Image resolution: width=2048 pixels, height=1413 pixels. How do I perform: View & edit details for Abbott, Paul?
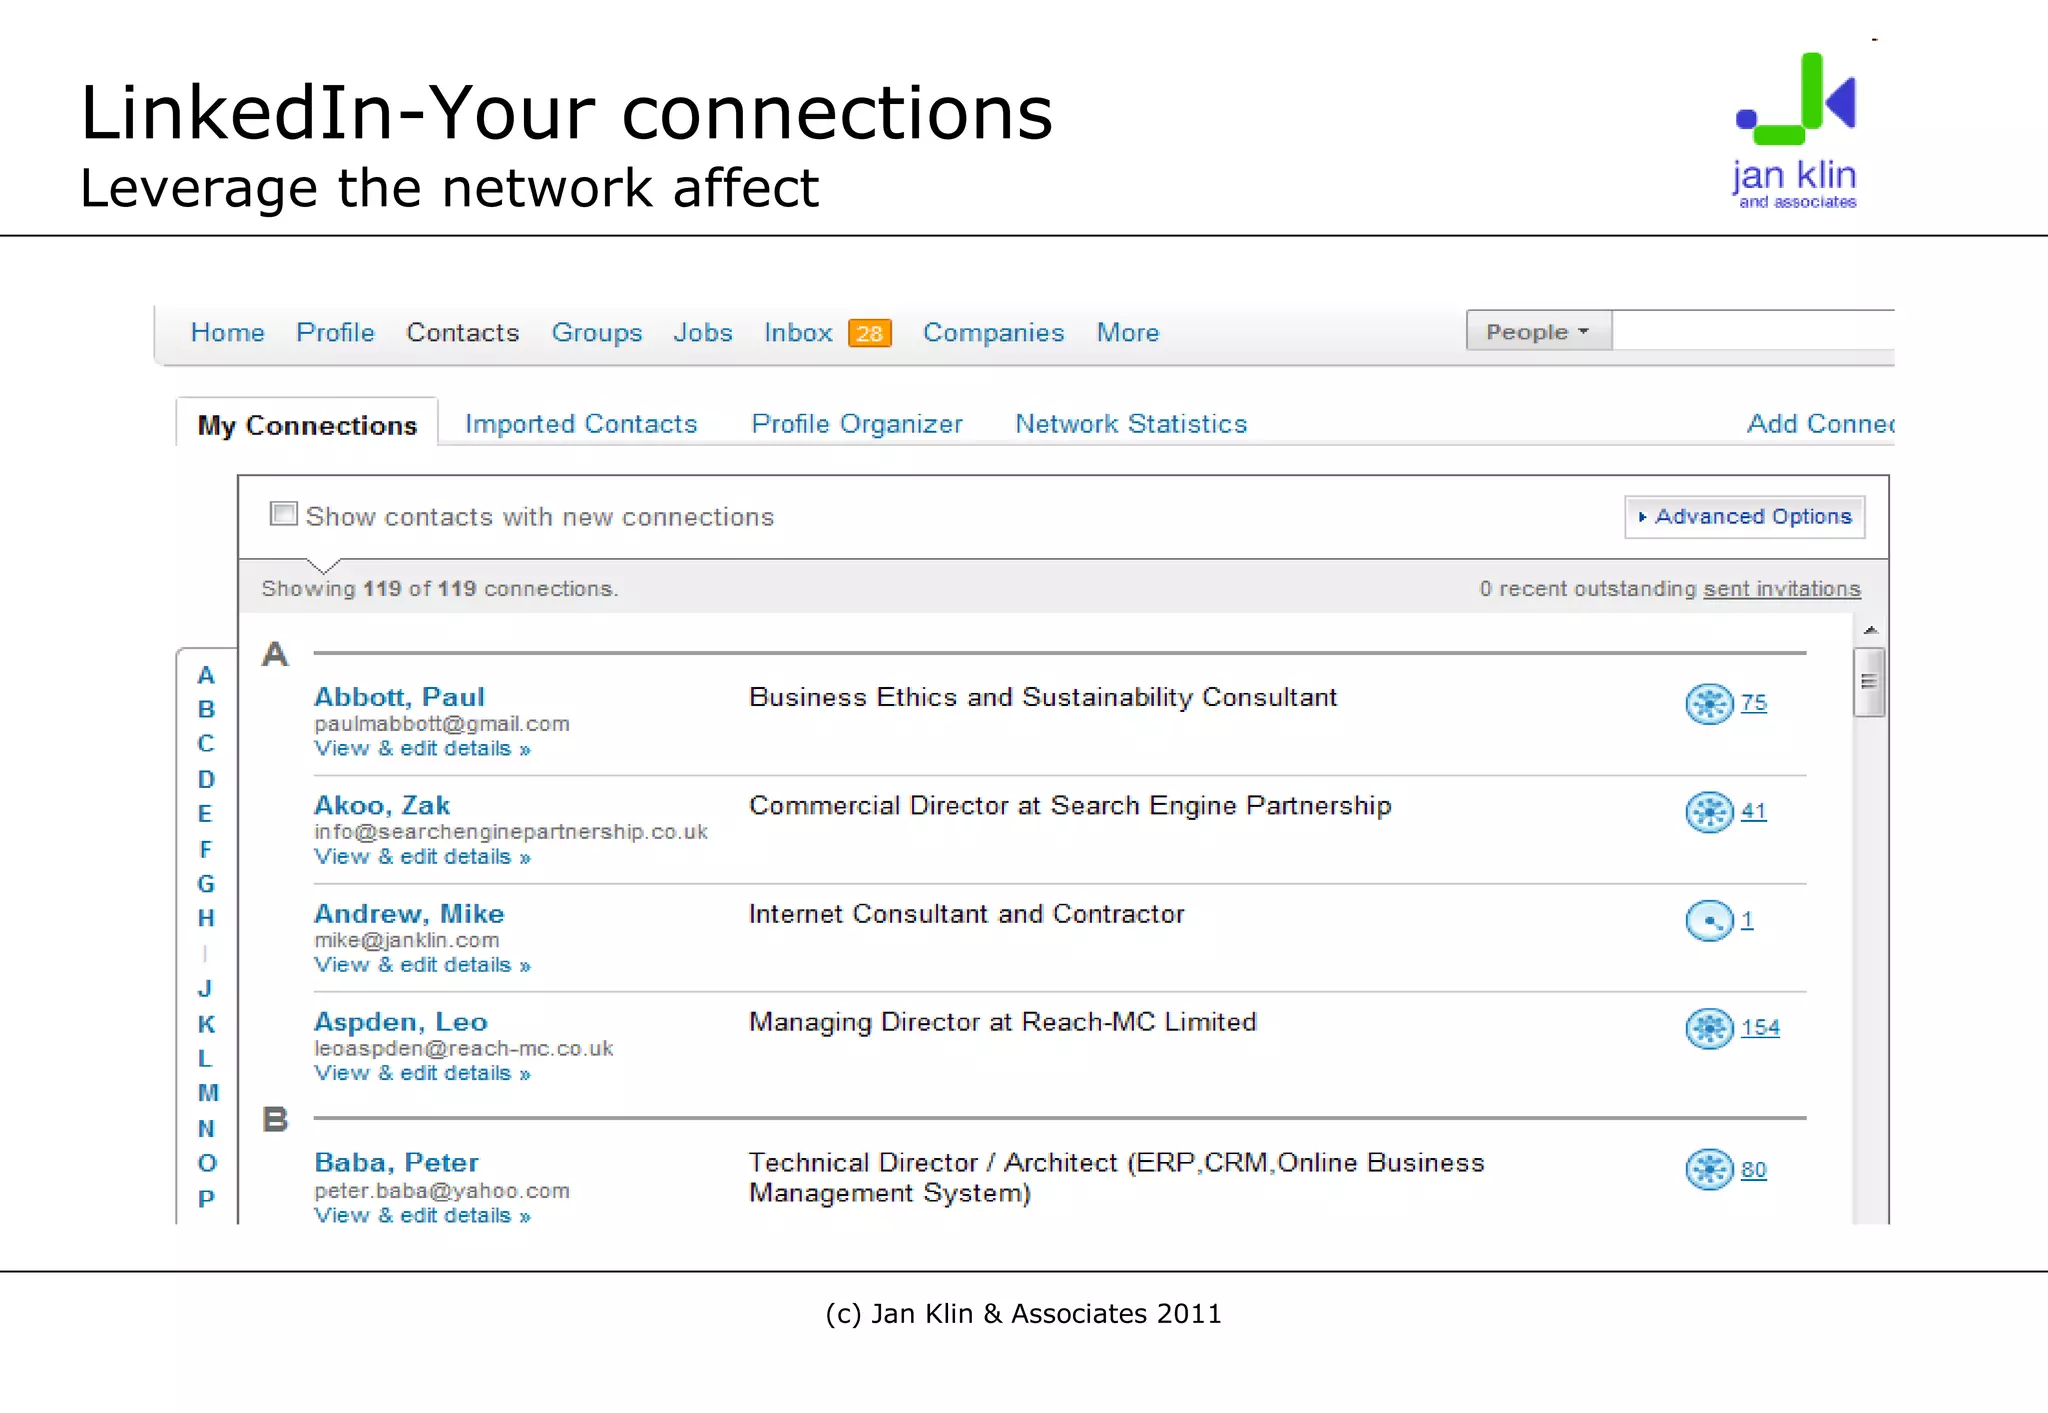click(x=422, y=749)
